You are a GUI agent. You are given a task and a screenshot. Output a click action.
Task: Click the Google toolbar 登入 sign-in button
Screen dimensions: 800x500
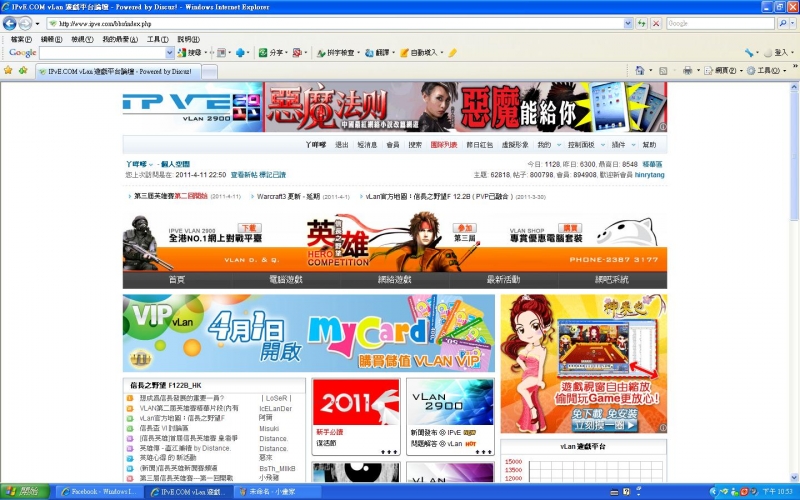point(776,53)
